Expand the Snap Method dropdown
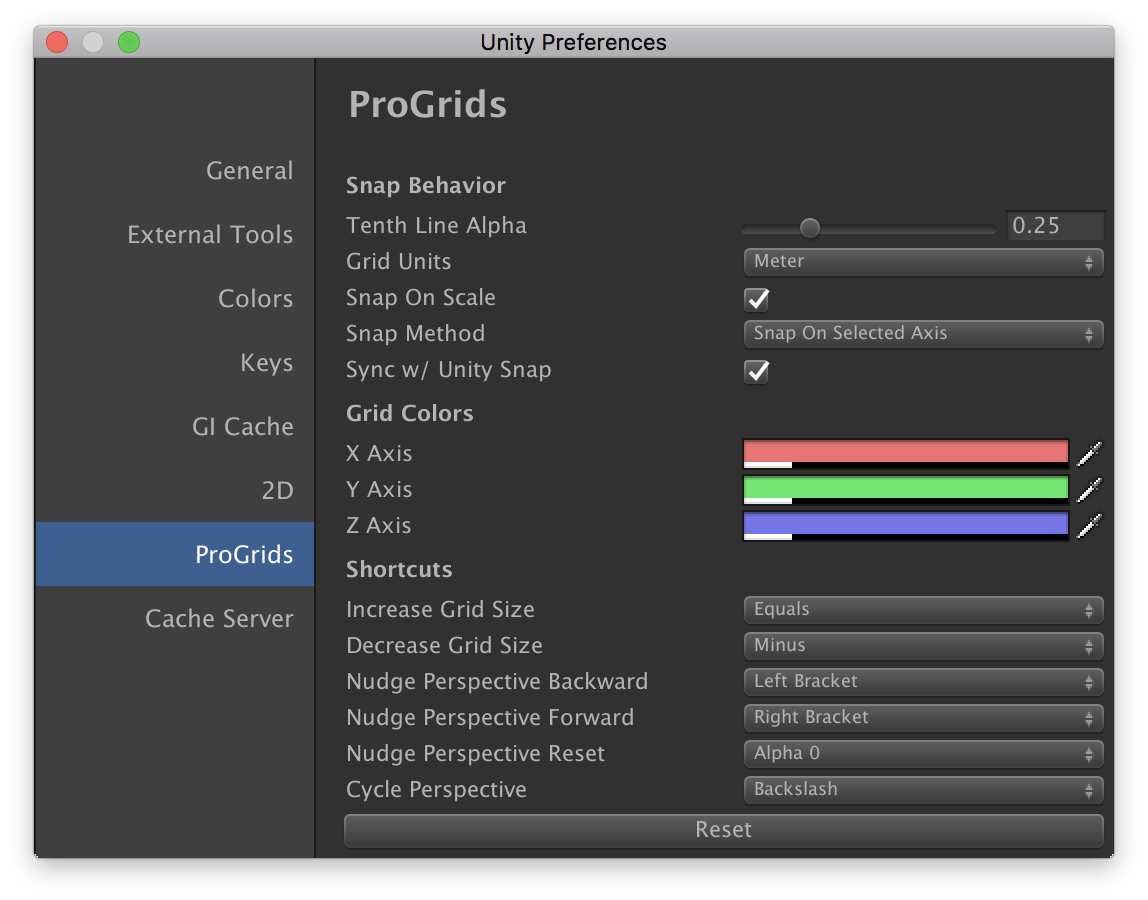The image size is (1148, 900). pos(922,334)
